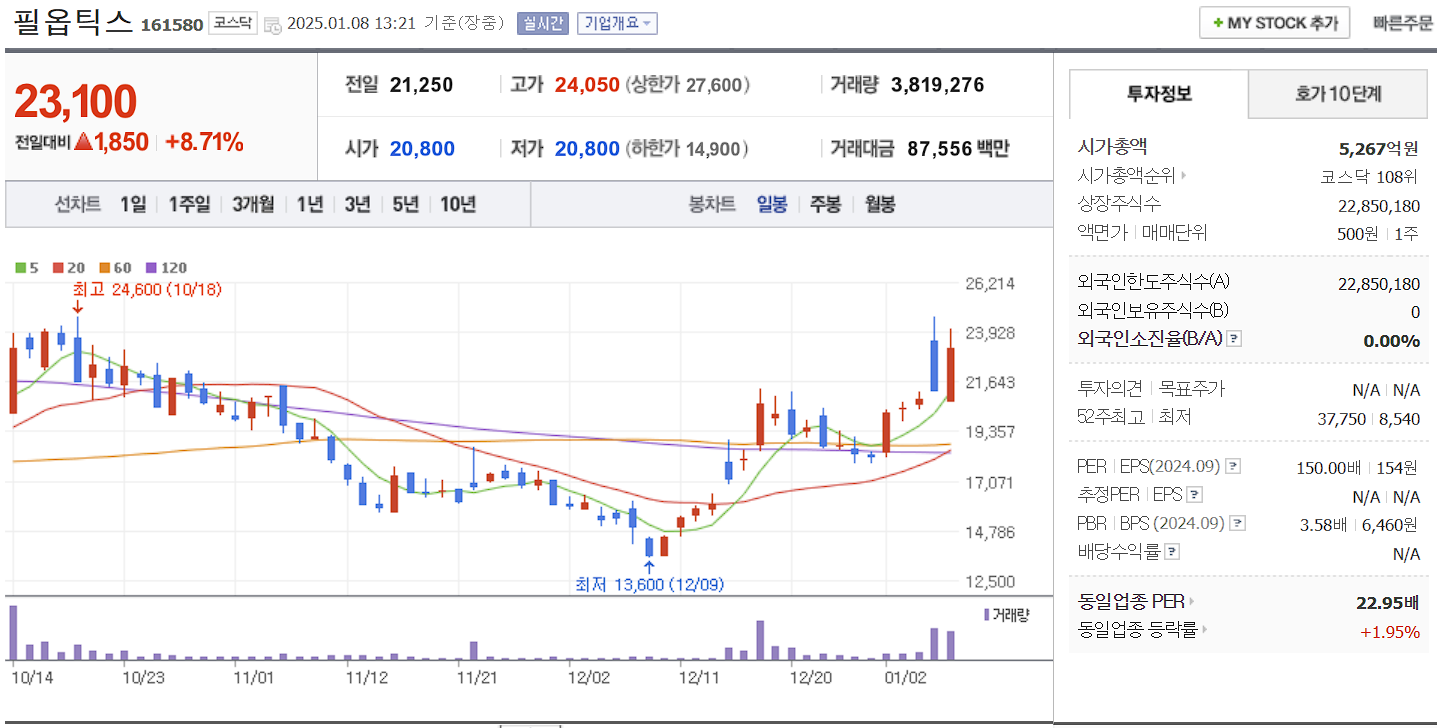Switch to the 호가 10단계 tab
The height and width of the screenshot is (728, 1437).
1337,93
